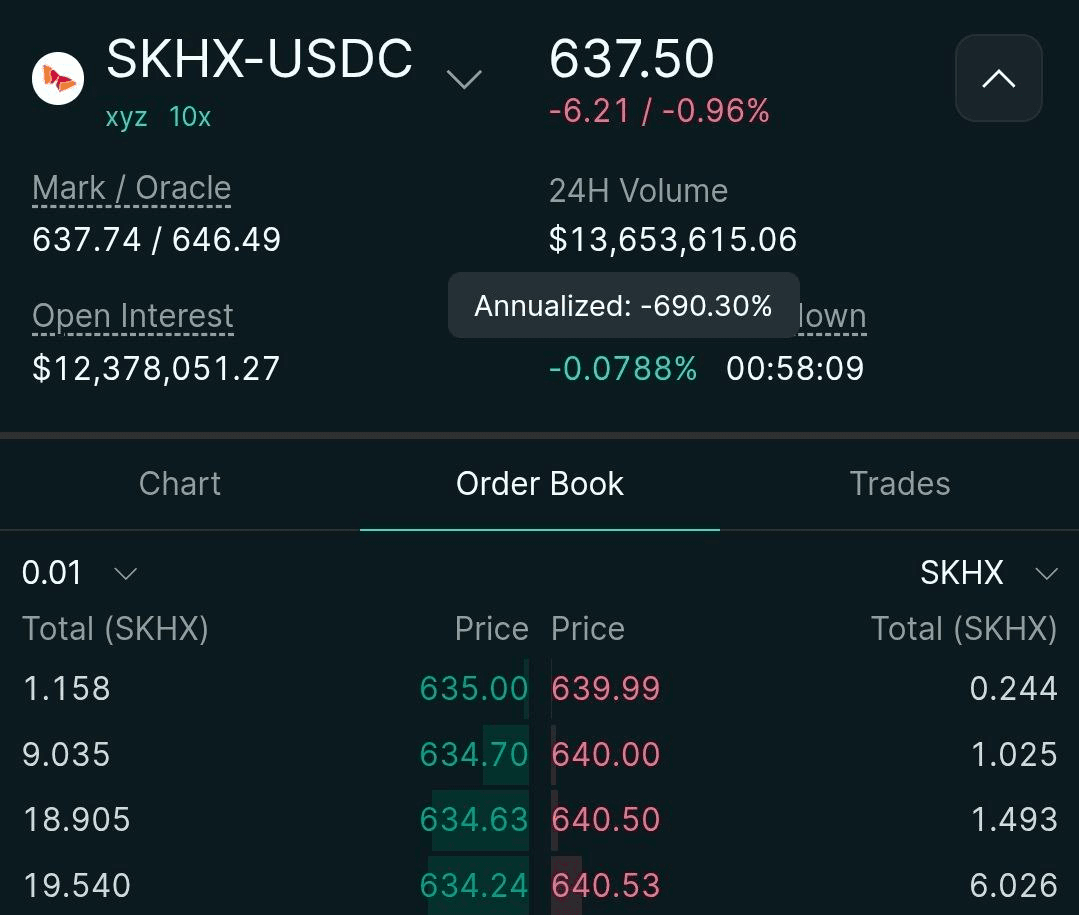Open the Trades tab
1079x915 pixels.
(899, 484)
